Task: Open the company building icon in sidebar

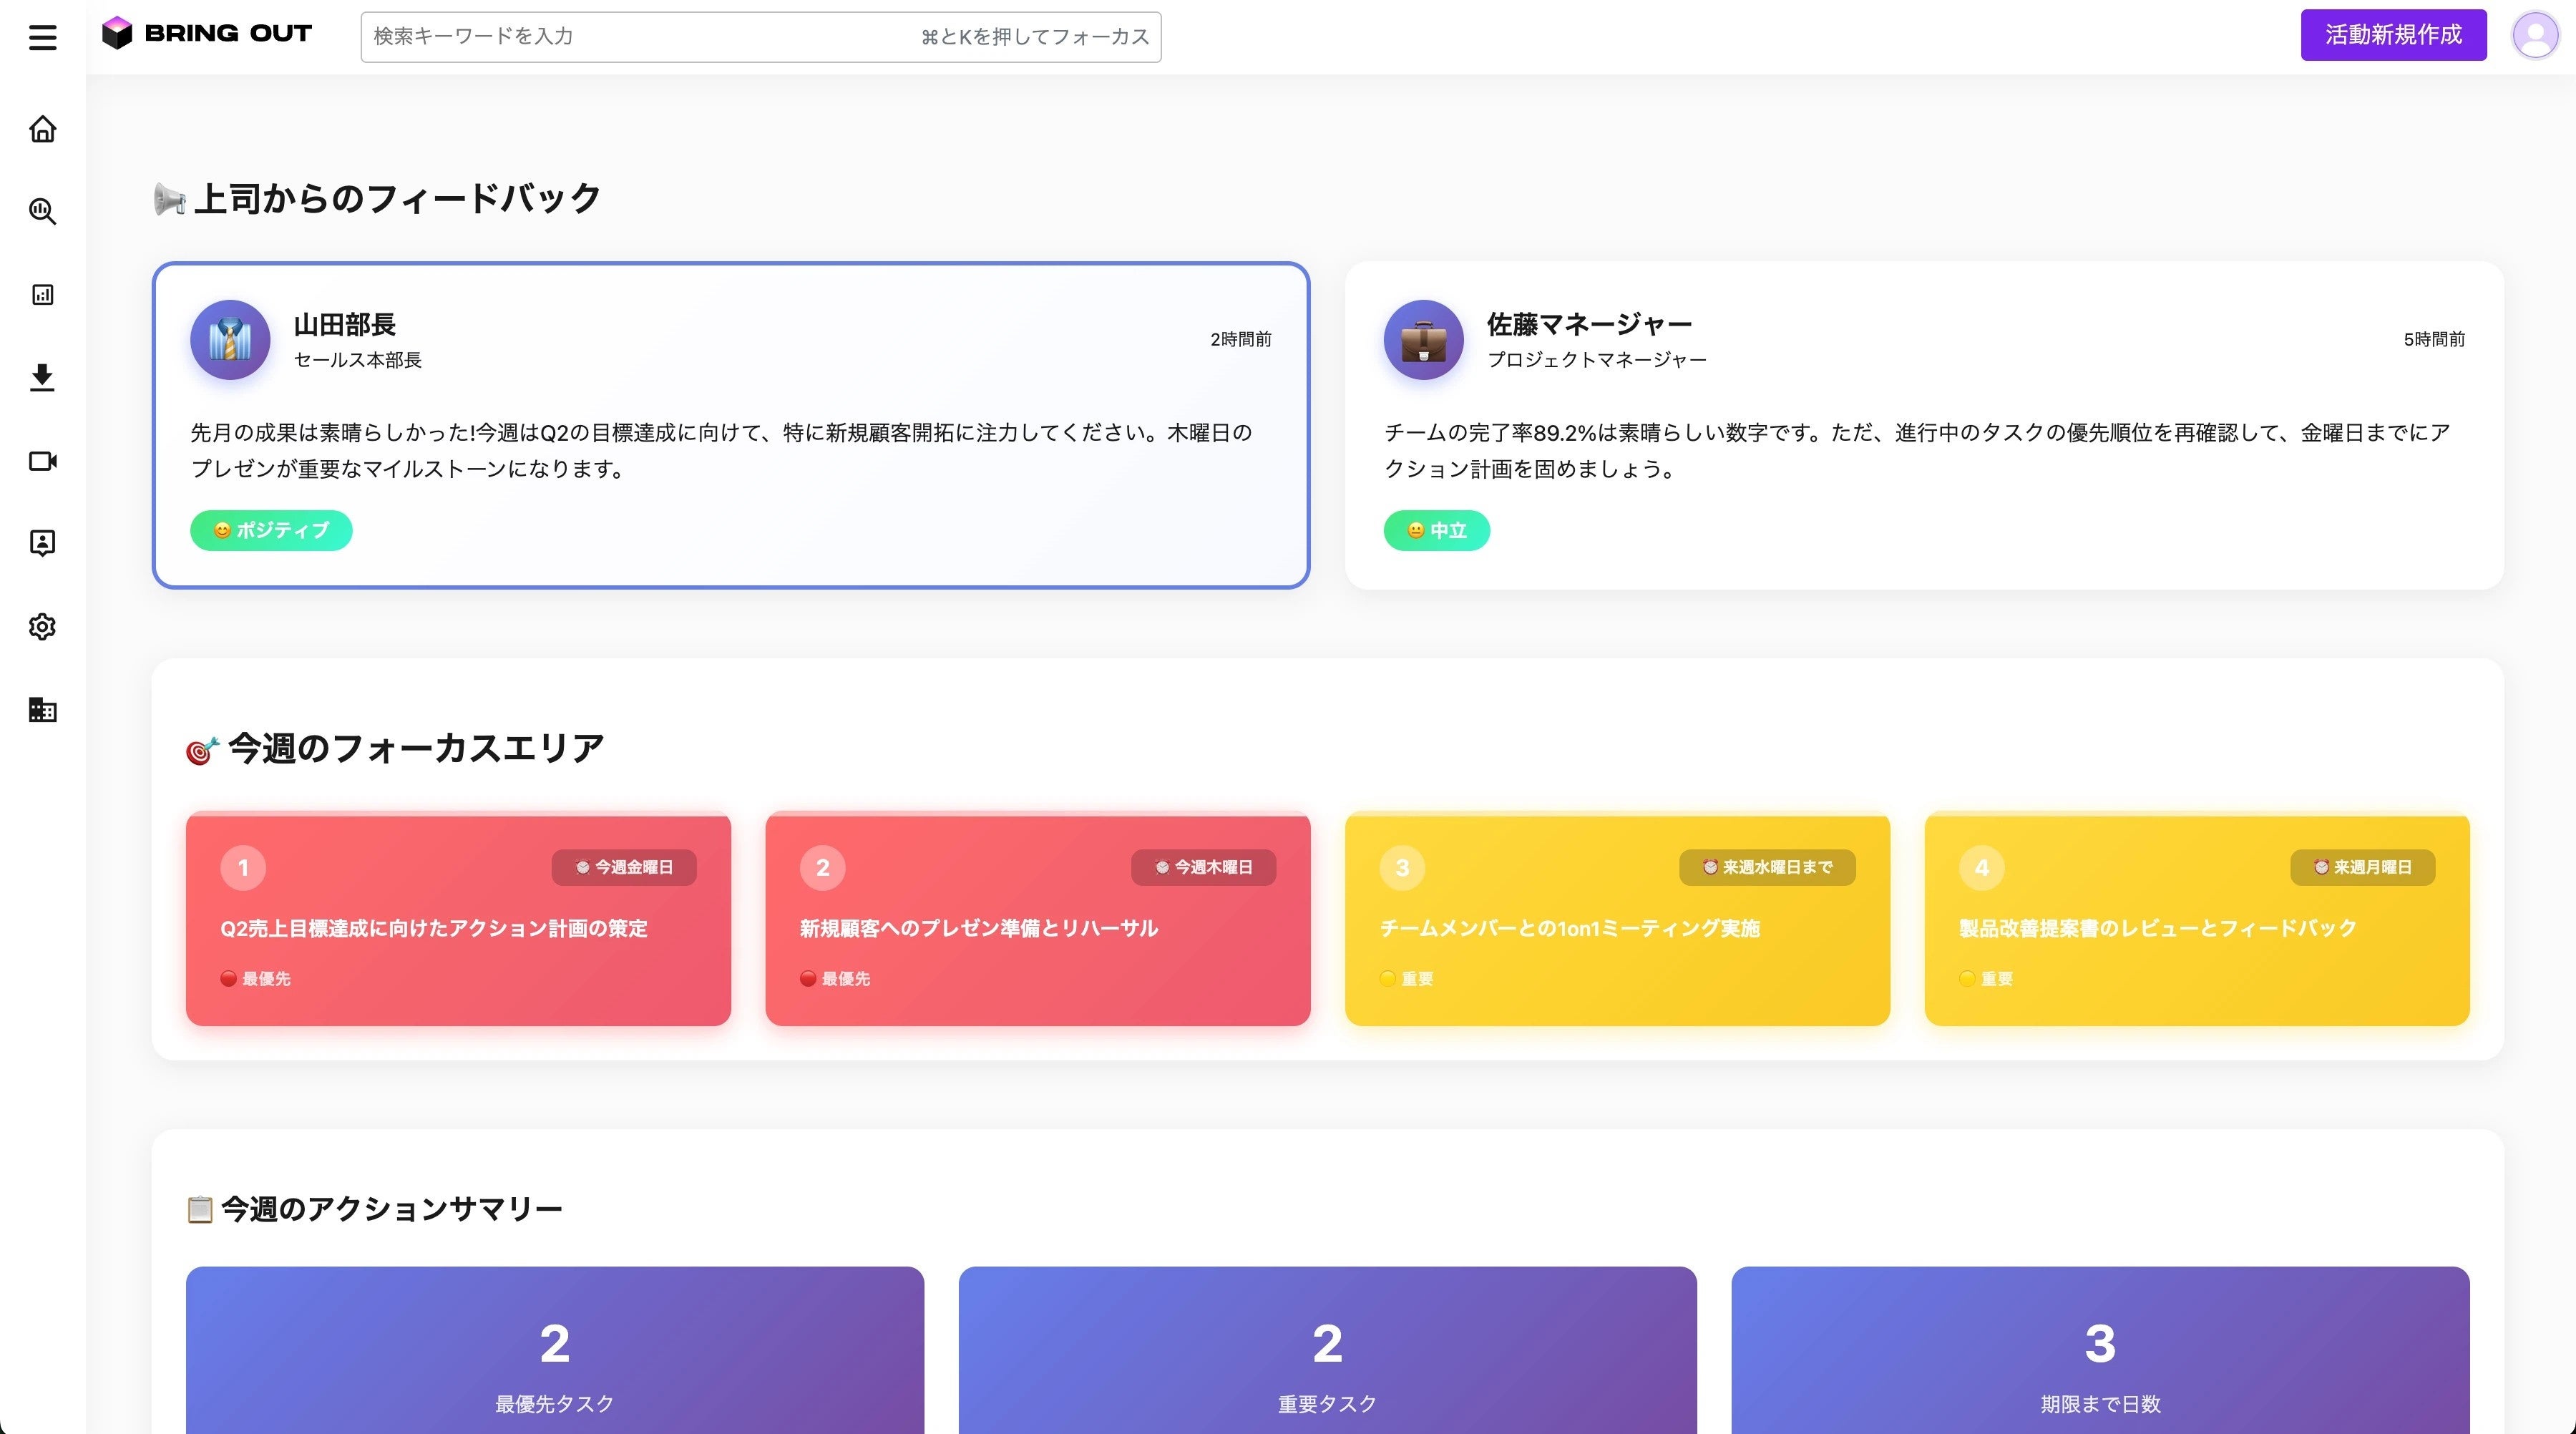Action: click(x=42, y=710)
